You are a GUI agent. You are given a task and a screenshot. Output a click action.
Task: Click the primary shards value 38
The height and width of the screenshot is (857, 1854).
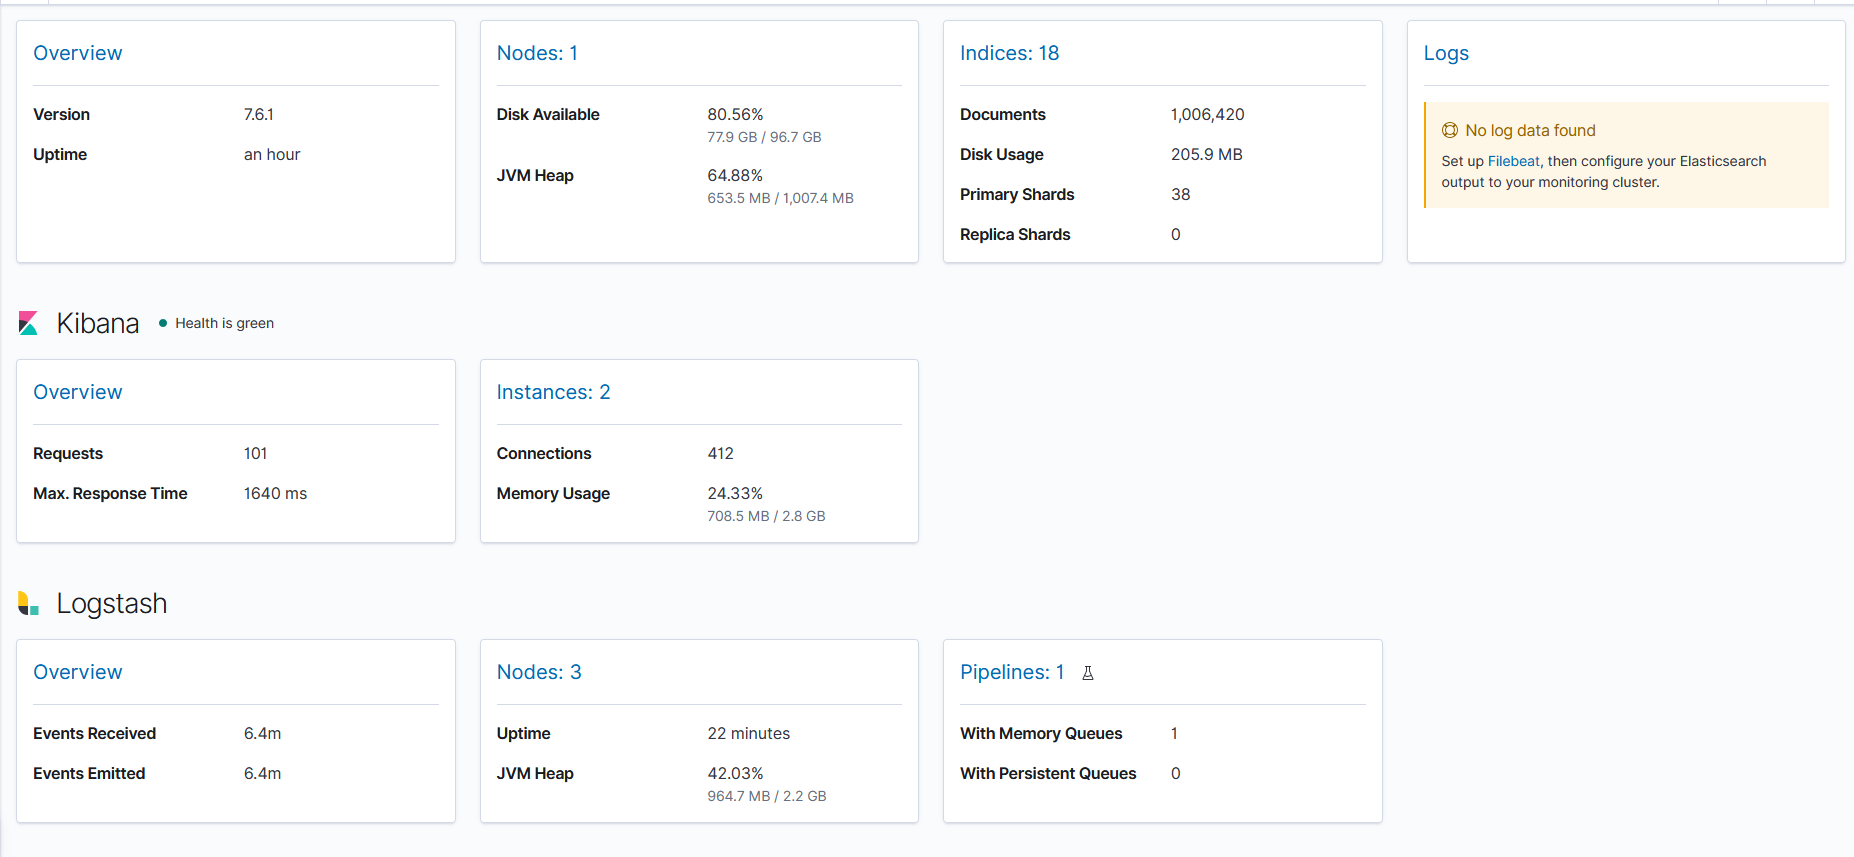pyautogui.click(x=1181, y=194)
